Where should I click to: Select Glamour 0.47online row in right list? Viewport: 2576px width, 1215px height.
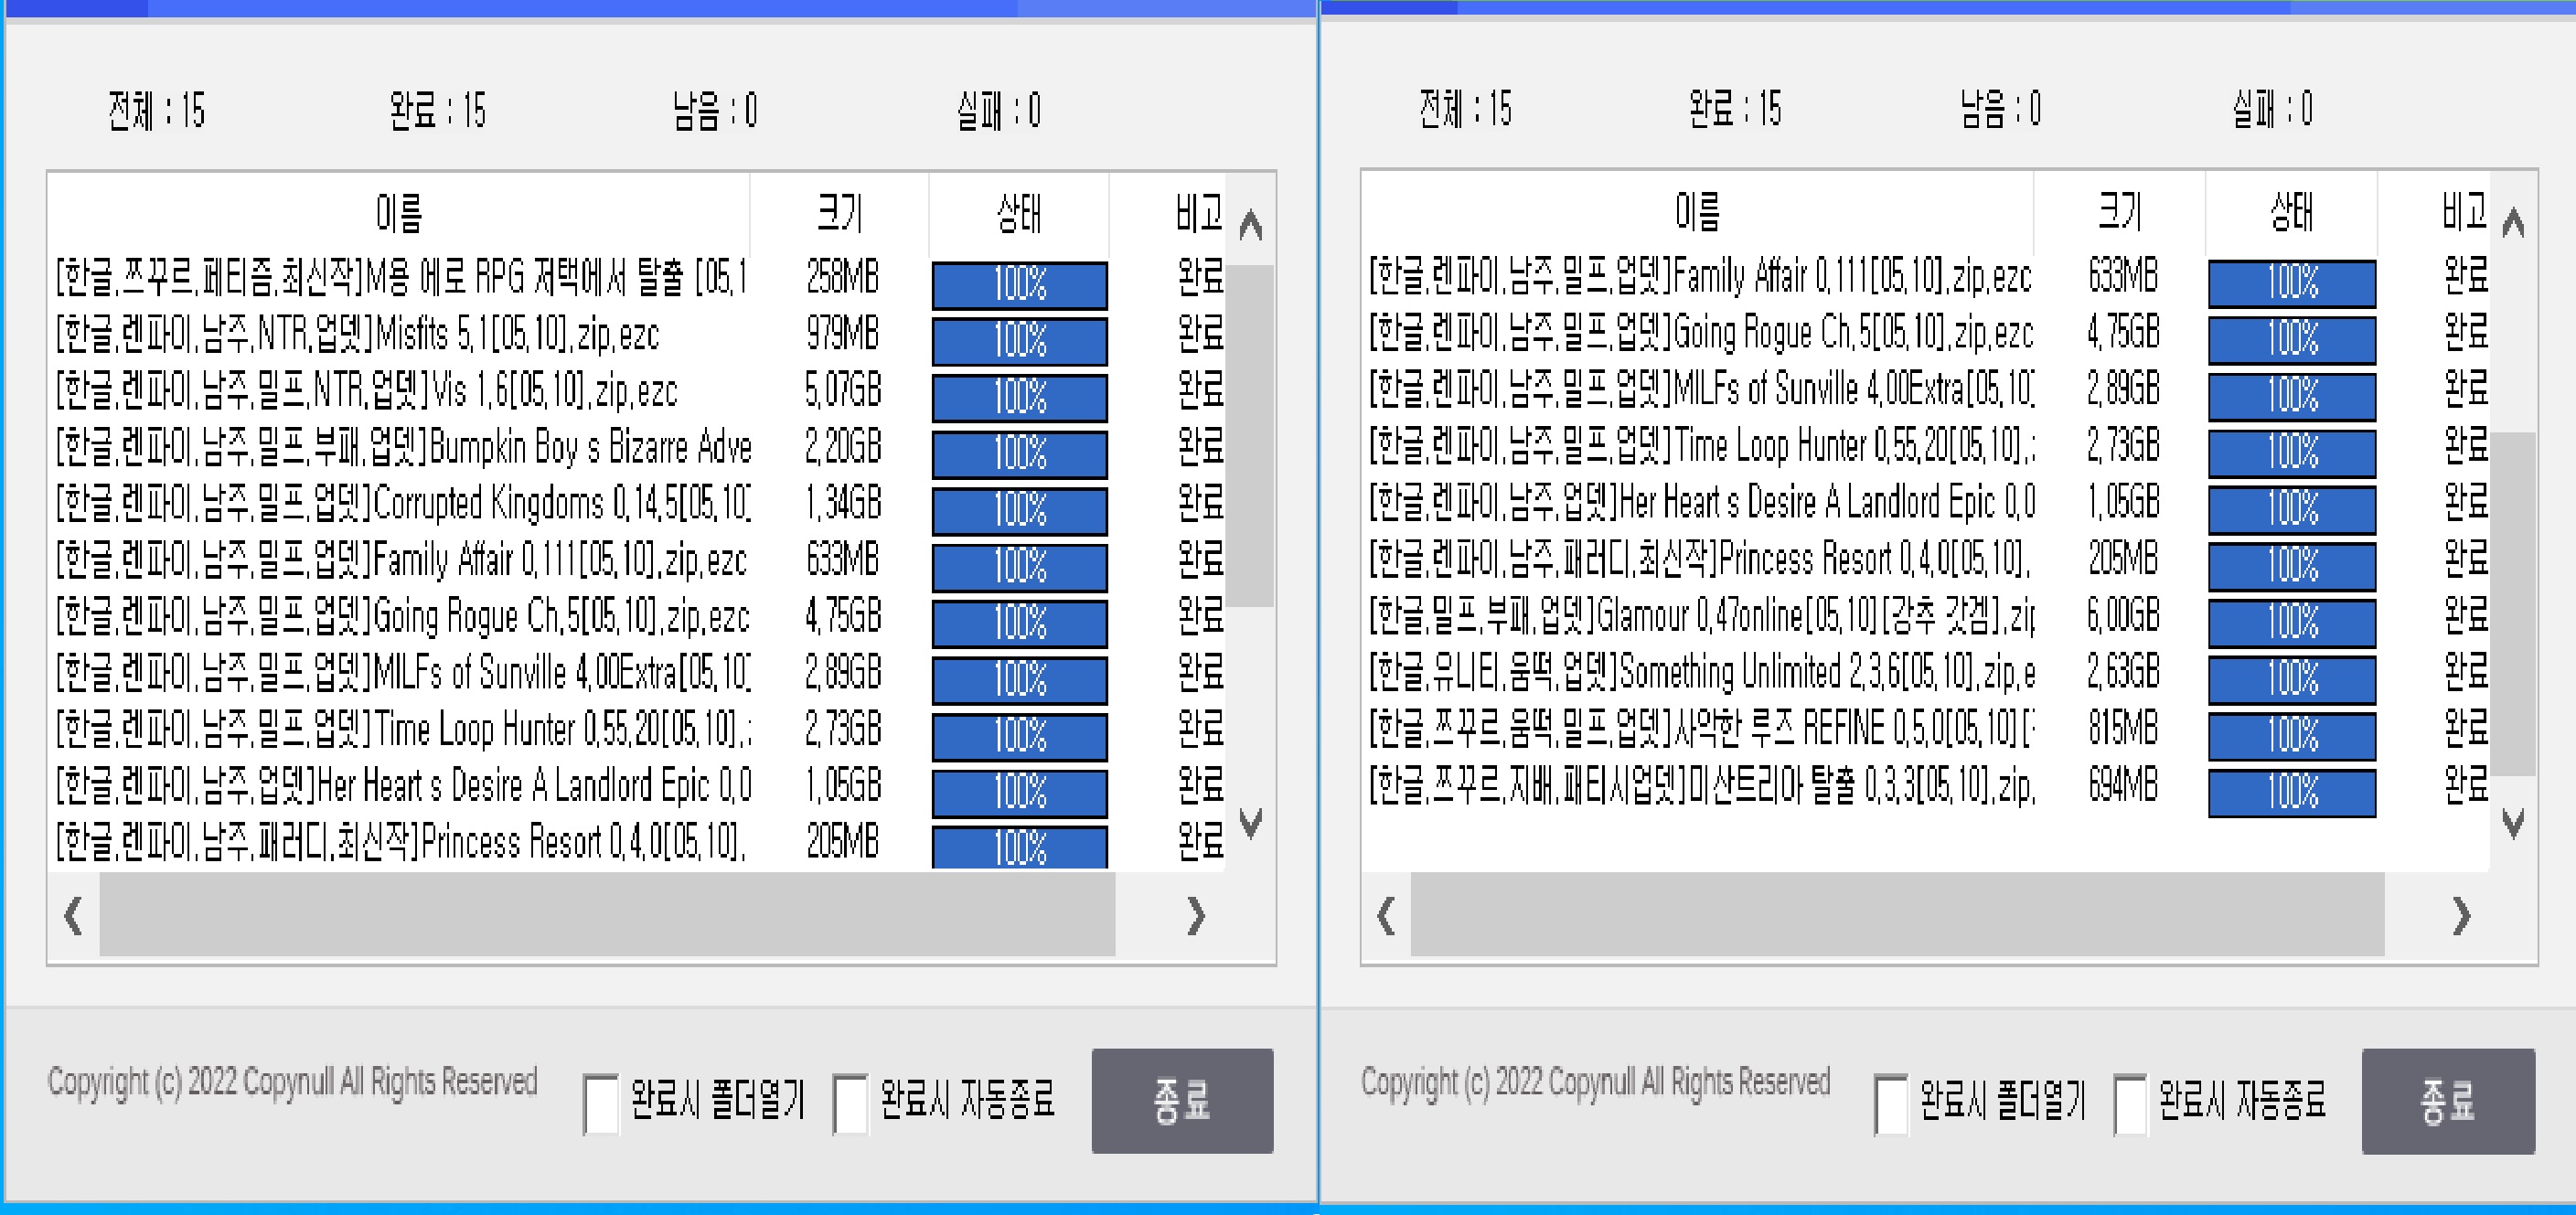coord(1700,616)
